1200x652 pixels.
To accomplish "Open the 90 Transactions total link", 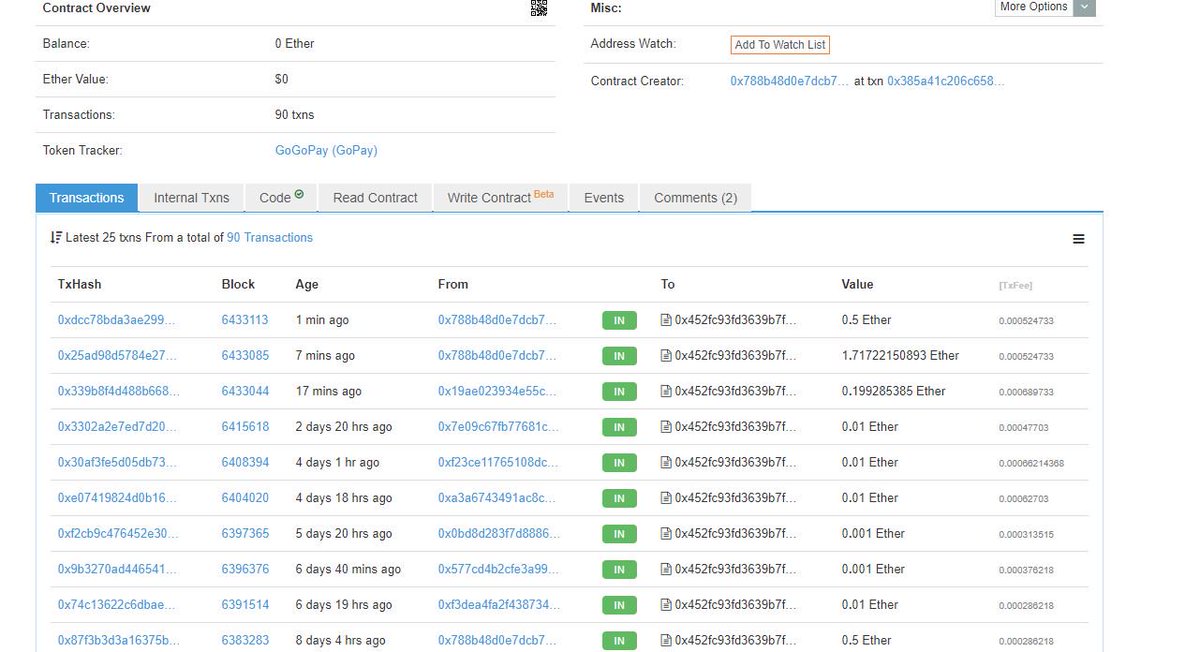I will pyautogui.click(x=270, y=238).
